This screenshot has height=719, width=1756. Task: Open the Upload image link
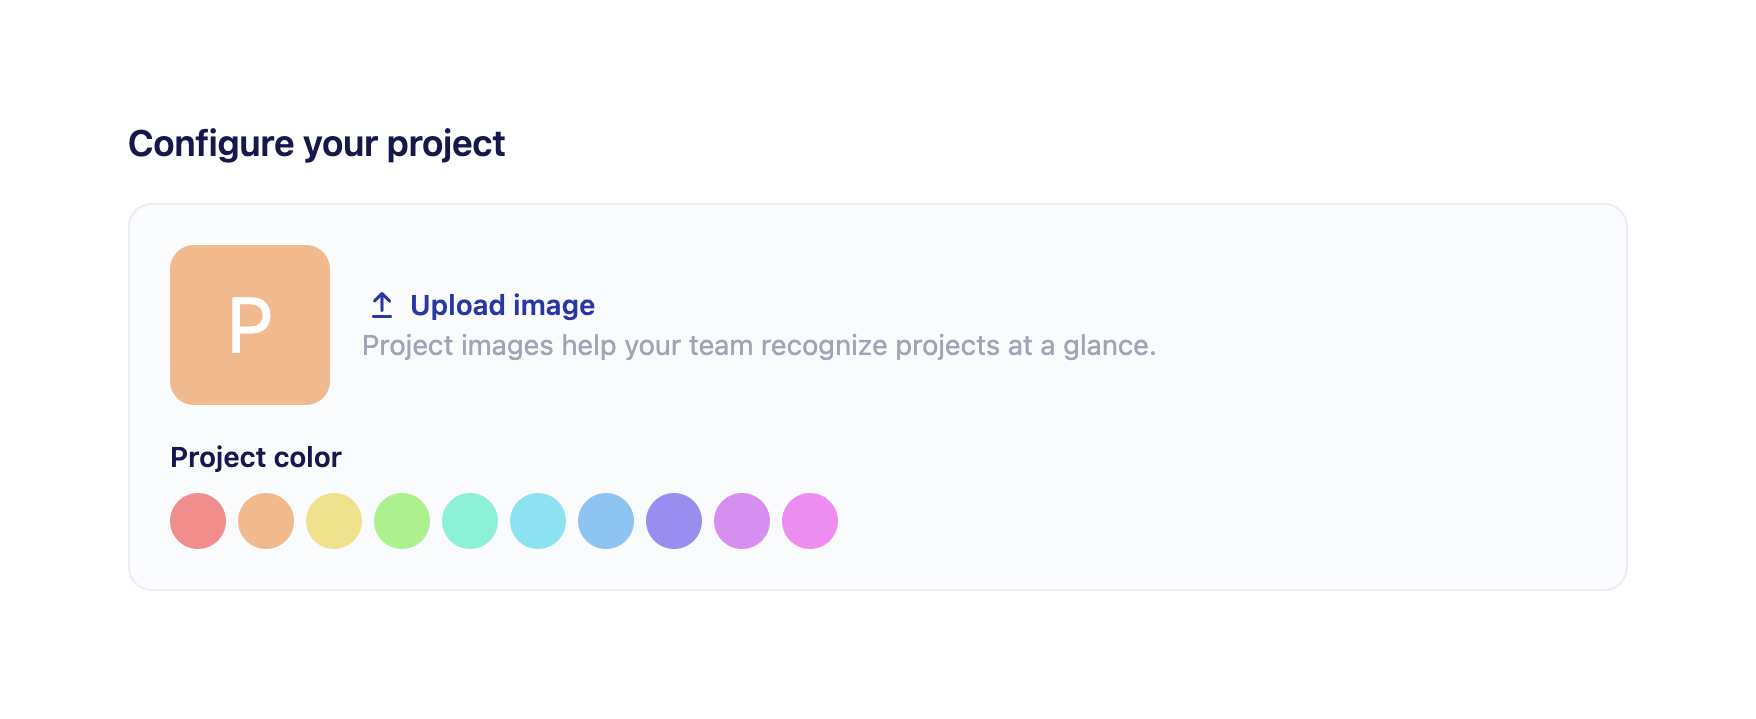pyautogui.click(x=502, y=305)
